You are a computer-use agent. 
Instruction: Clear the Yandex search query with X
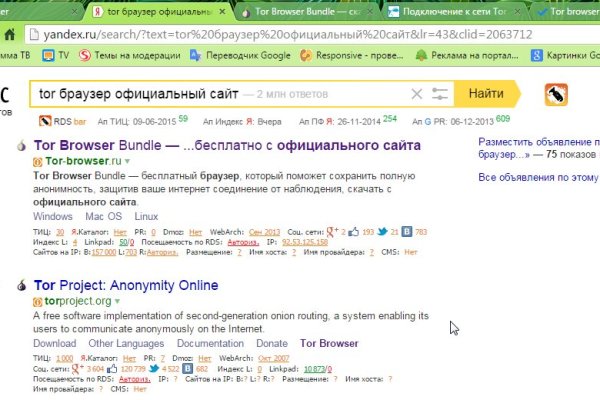pyautogui.click(x=417, y=94)
